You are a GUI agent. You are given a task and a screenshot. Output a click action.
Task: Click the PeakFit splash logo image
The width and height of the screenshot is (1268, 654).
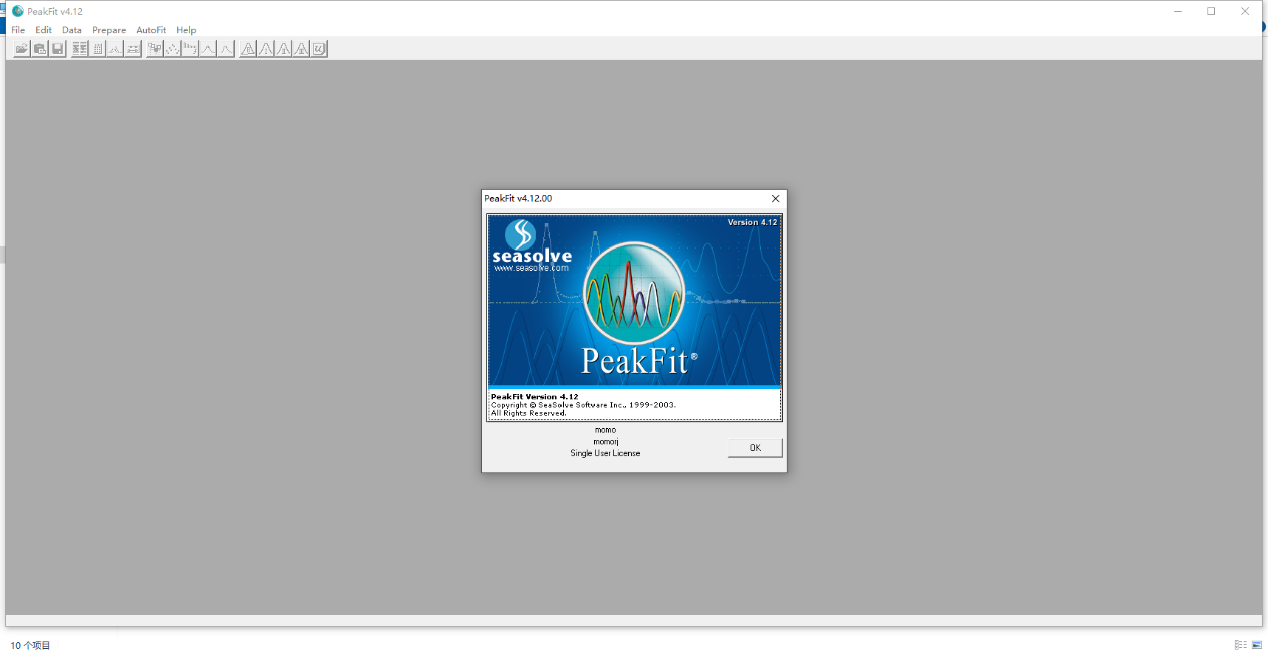click(634, 300)
